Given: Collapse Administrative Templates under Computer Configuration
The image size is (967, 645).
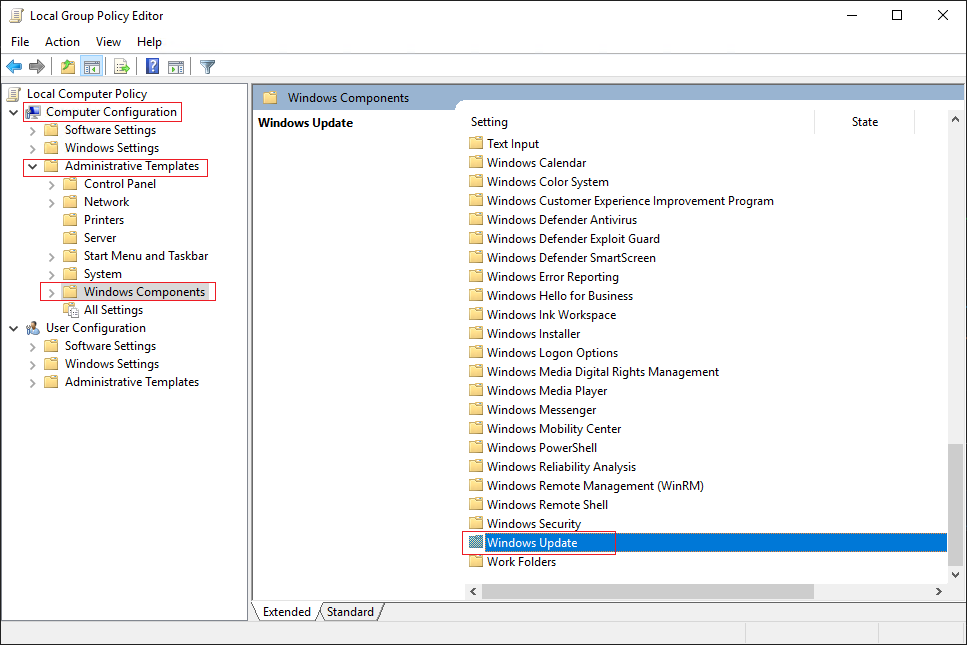Looking at the screenshot, I should (33, 166).
